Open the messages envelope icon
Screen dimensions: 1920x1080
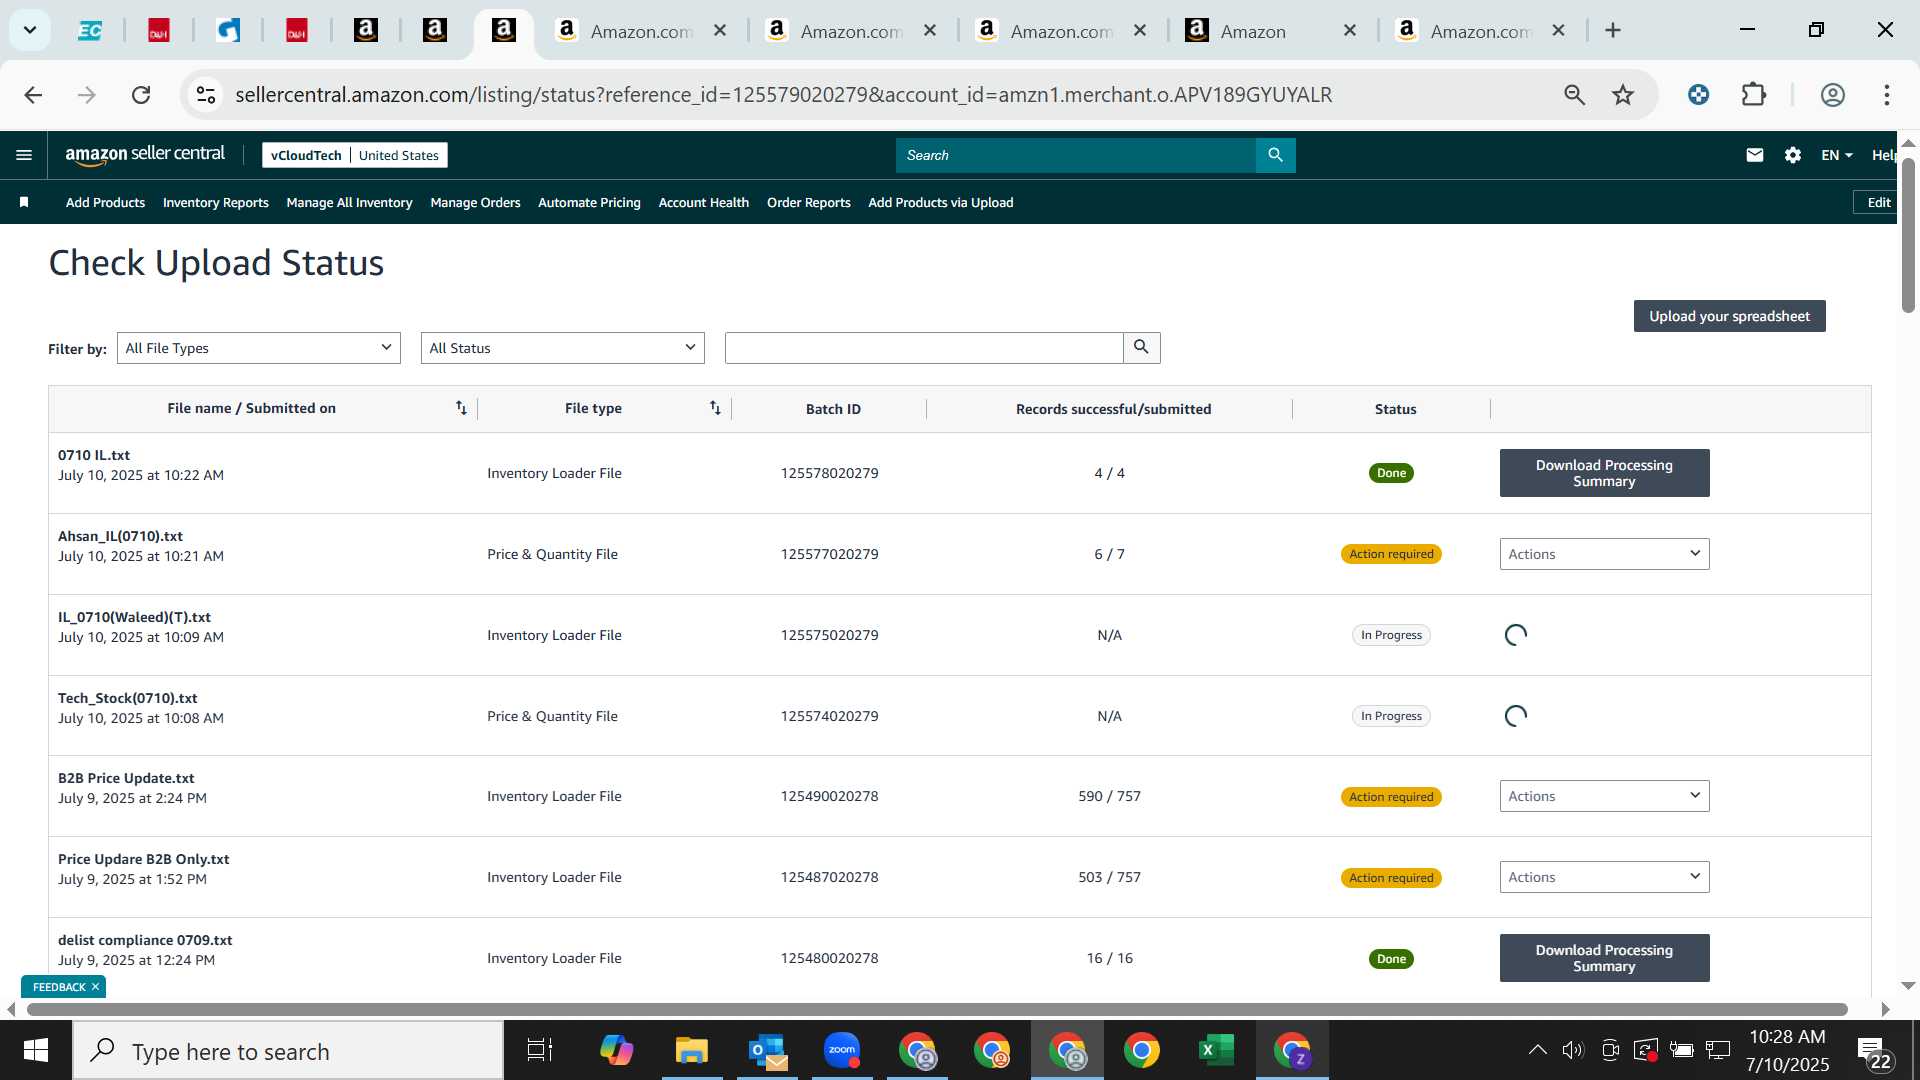tap(1754, 155)
